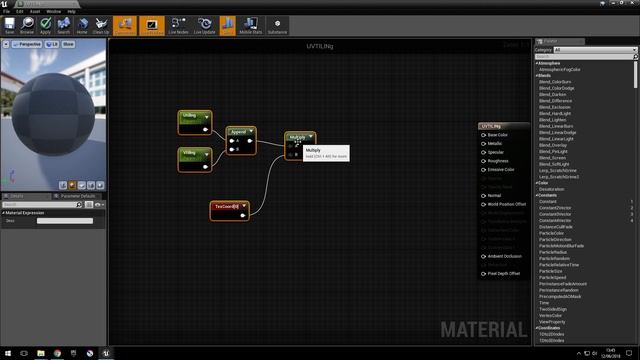Viewport: 640px width, 360px height.
Task: Click the Append node B input pin
Action: click(232, 149)
